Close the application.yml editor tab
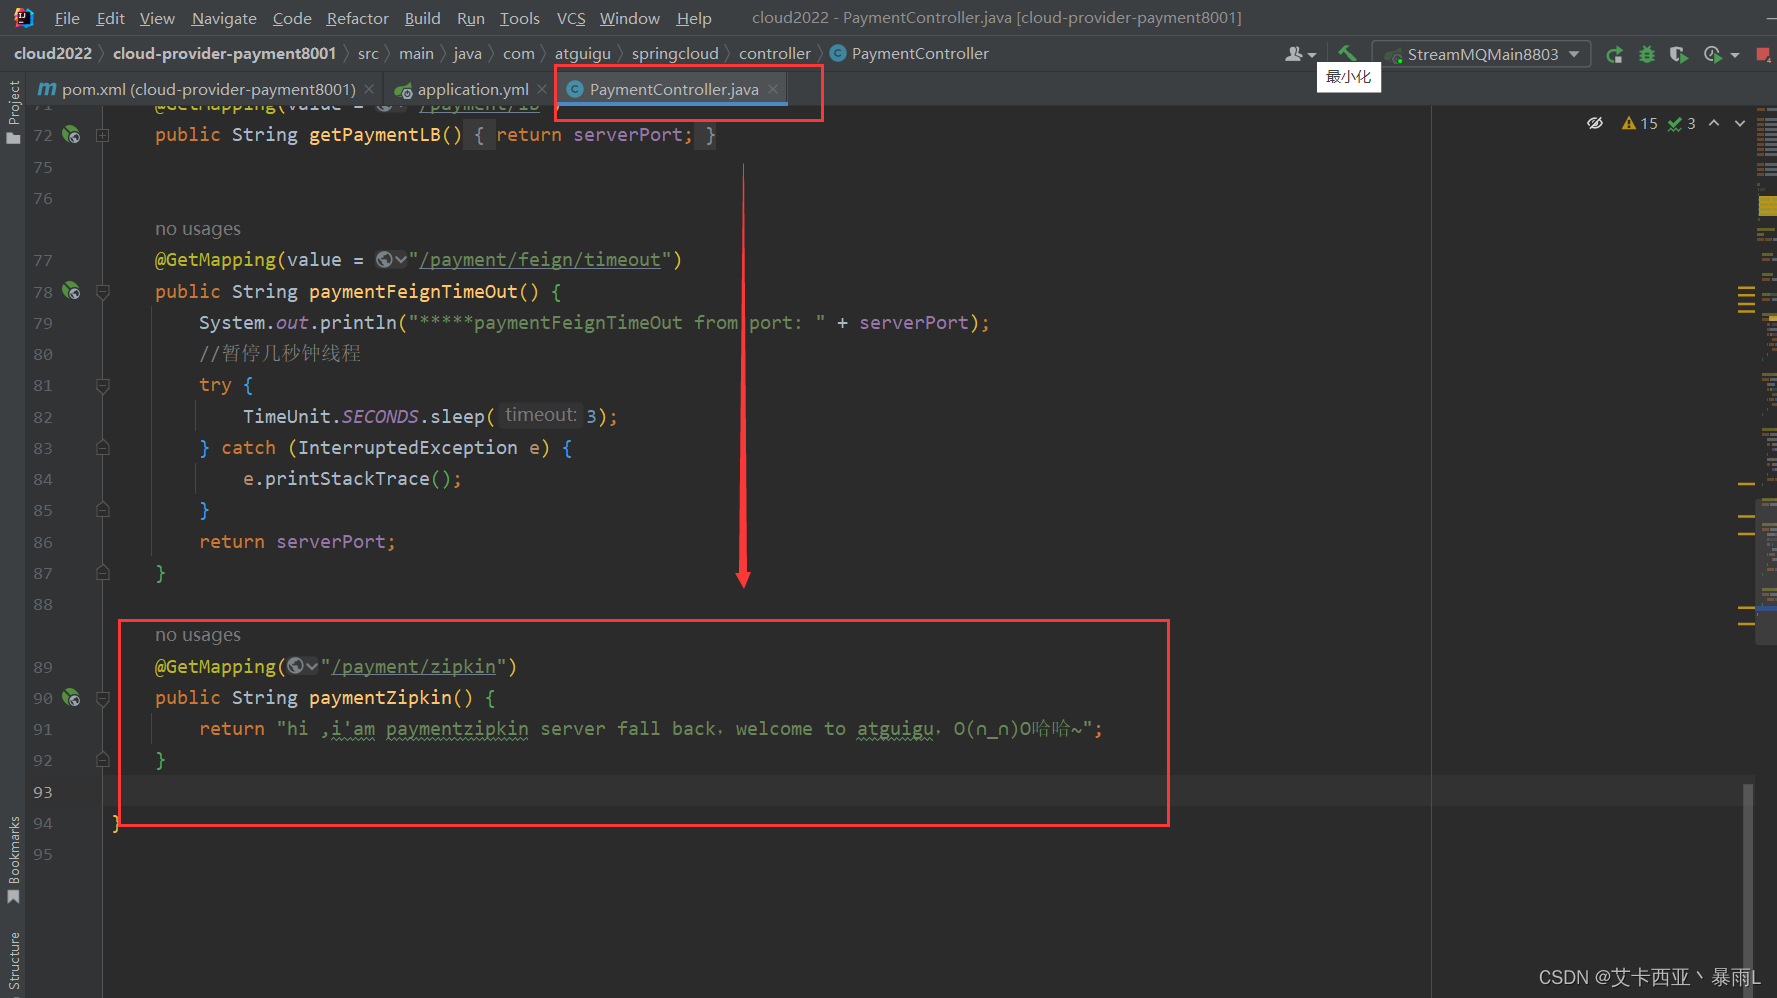This screenshot has width=1777, height=998. click(542, 89)
